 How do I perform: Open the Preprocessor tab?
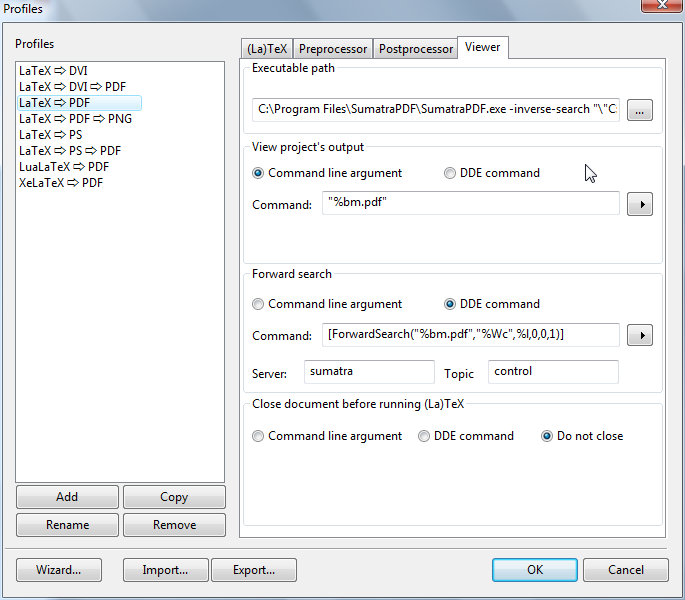(333, 49)
